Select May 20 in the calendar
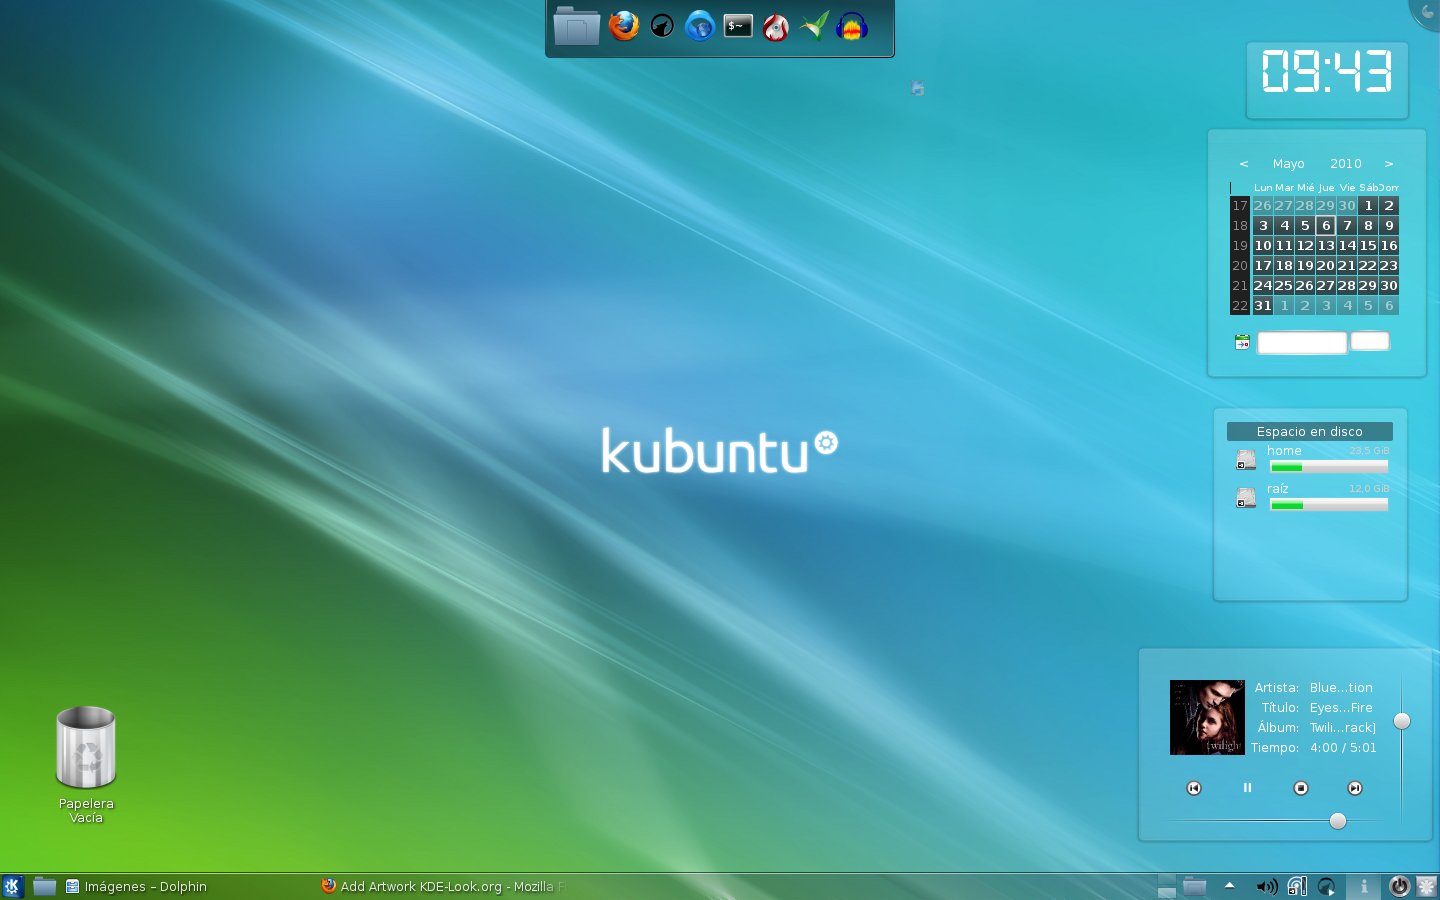 click(1326, 265)
